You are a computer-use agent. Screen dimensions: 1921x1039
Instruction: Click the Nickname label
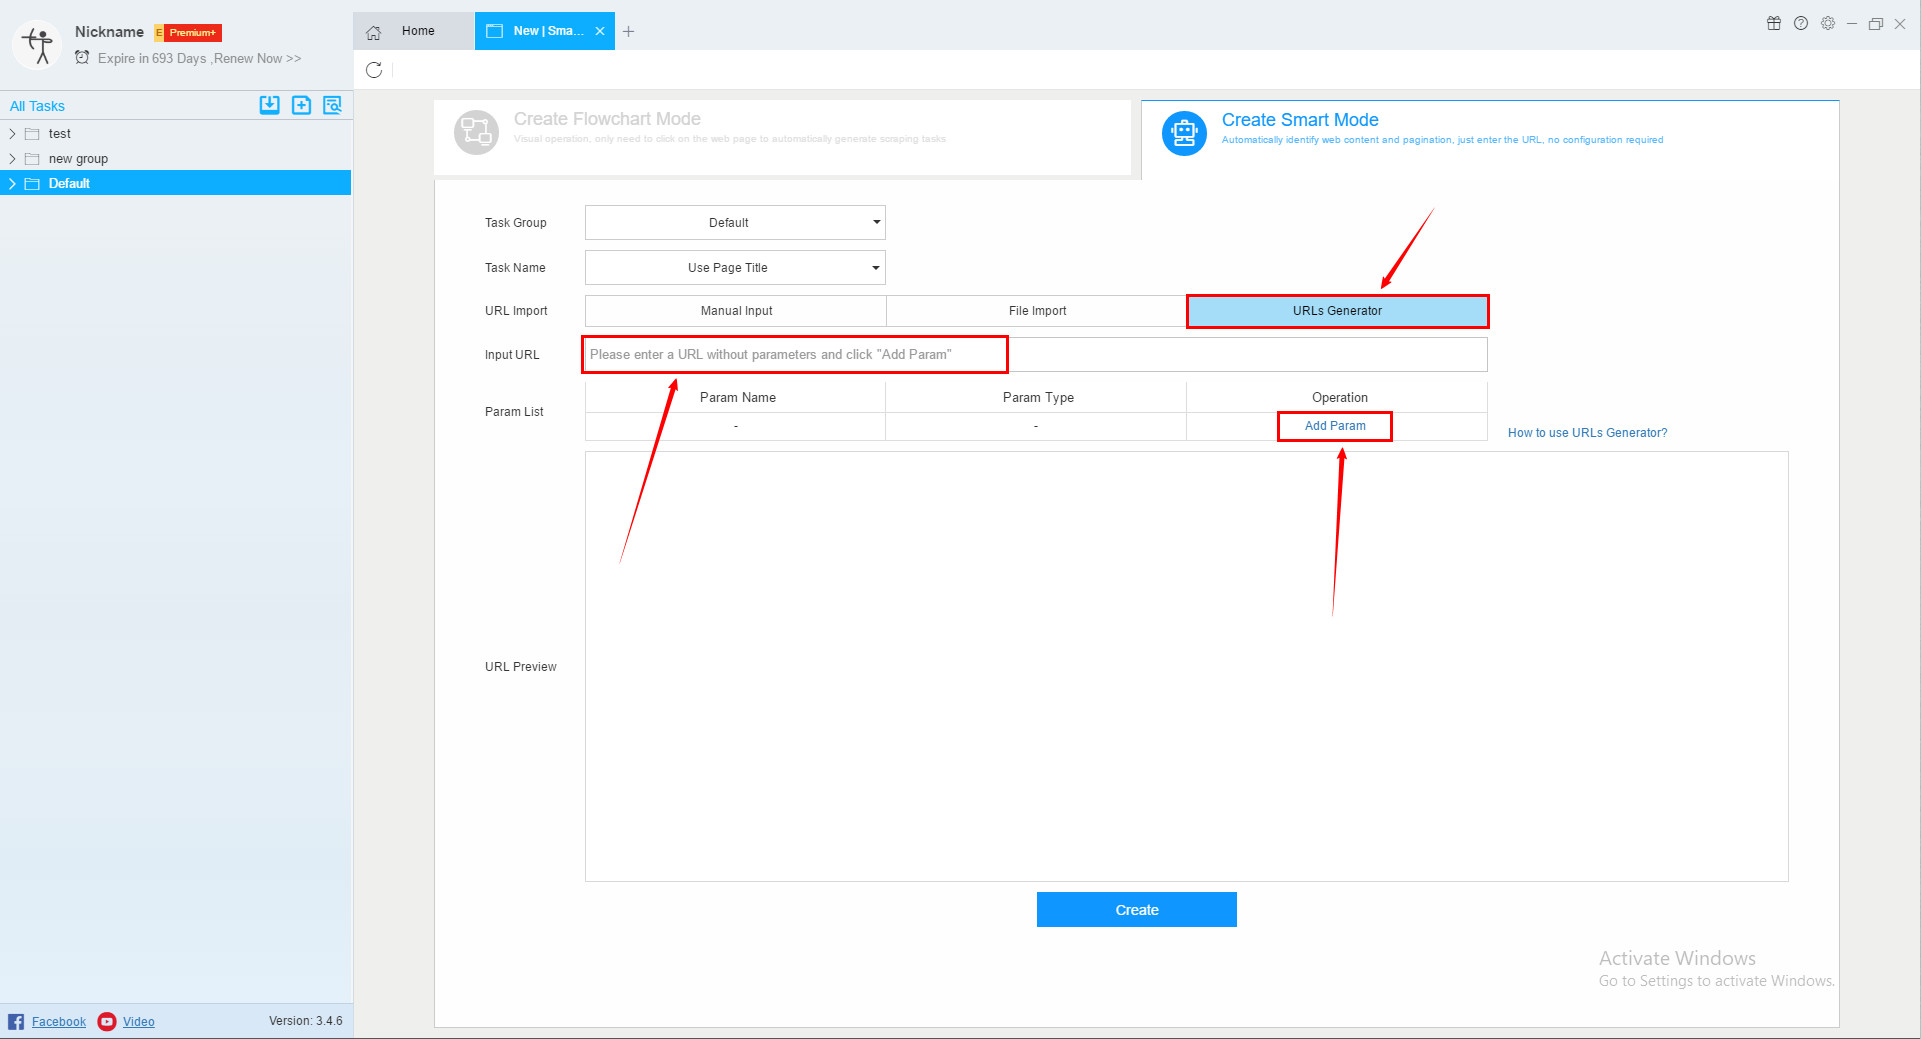[109, 32]
